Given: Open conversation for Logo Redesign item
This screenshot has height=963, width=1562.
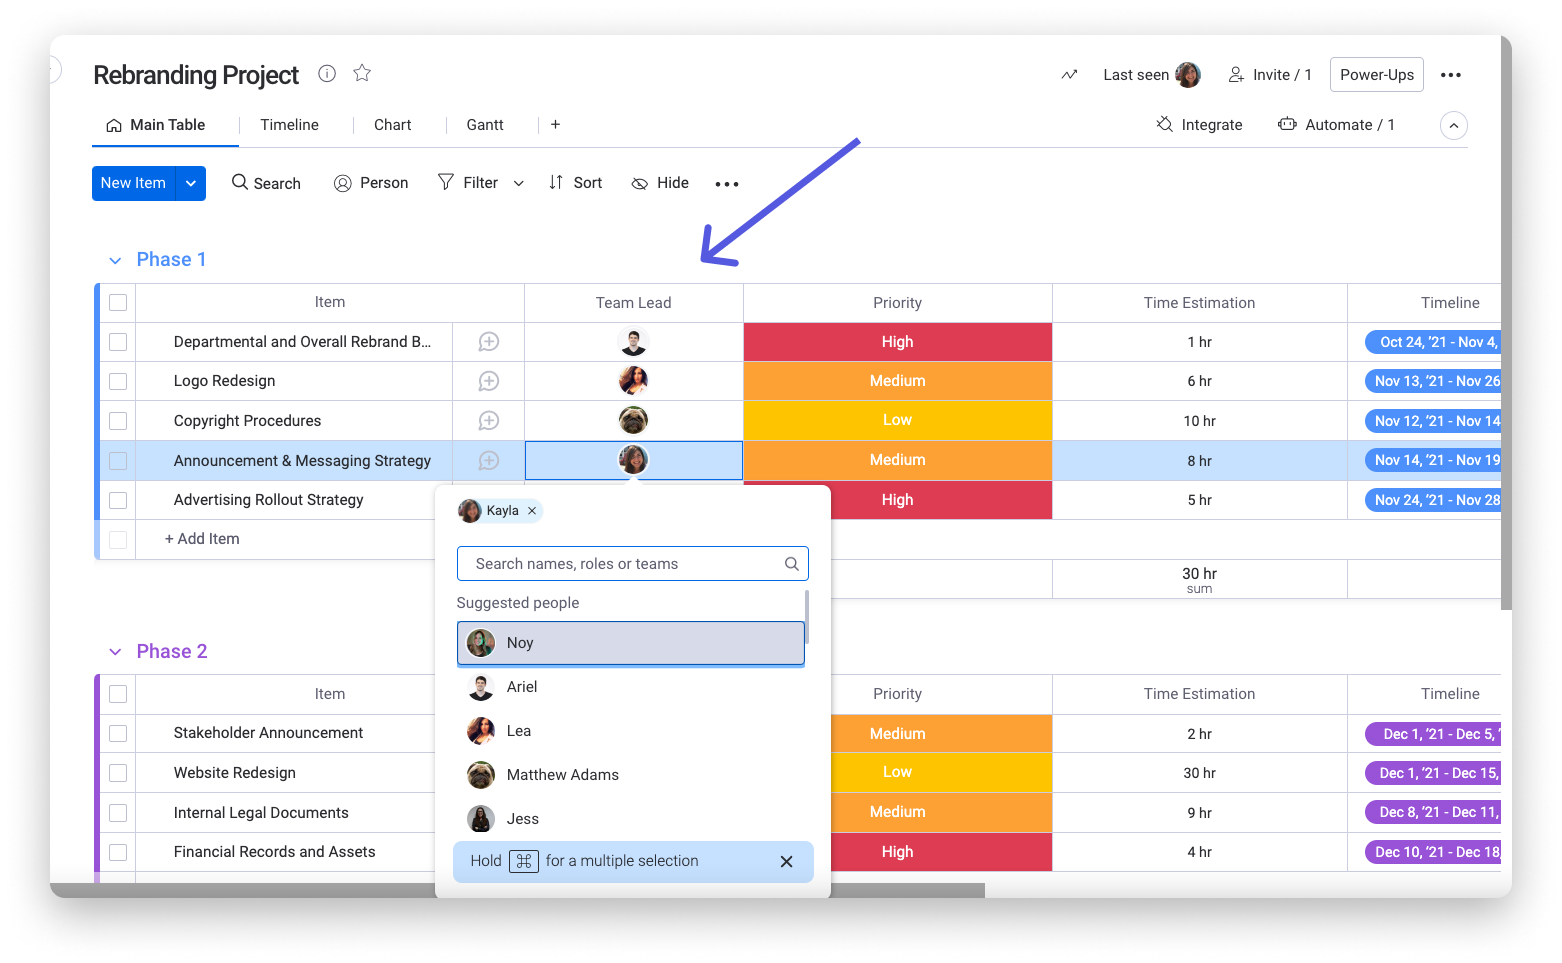Looking at the screenshot, I should (x=489, y=381).
